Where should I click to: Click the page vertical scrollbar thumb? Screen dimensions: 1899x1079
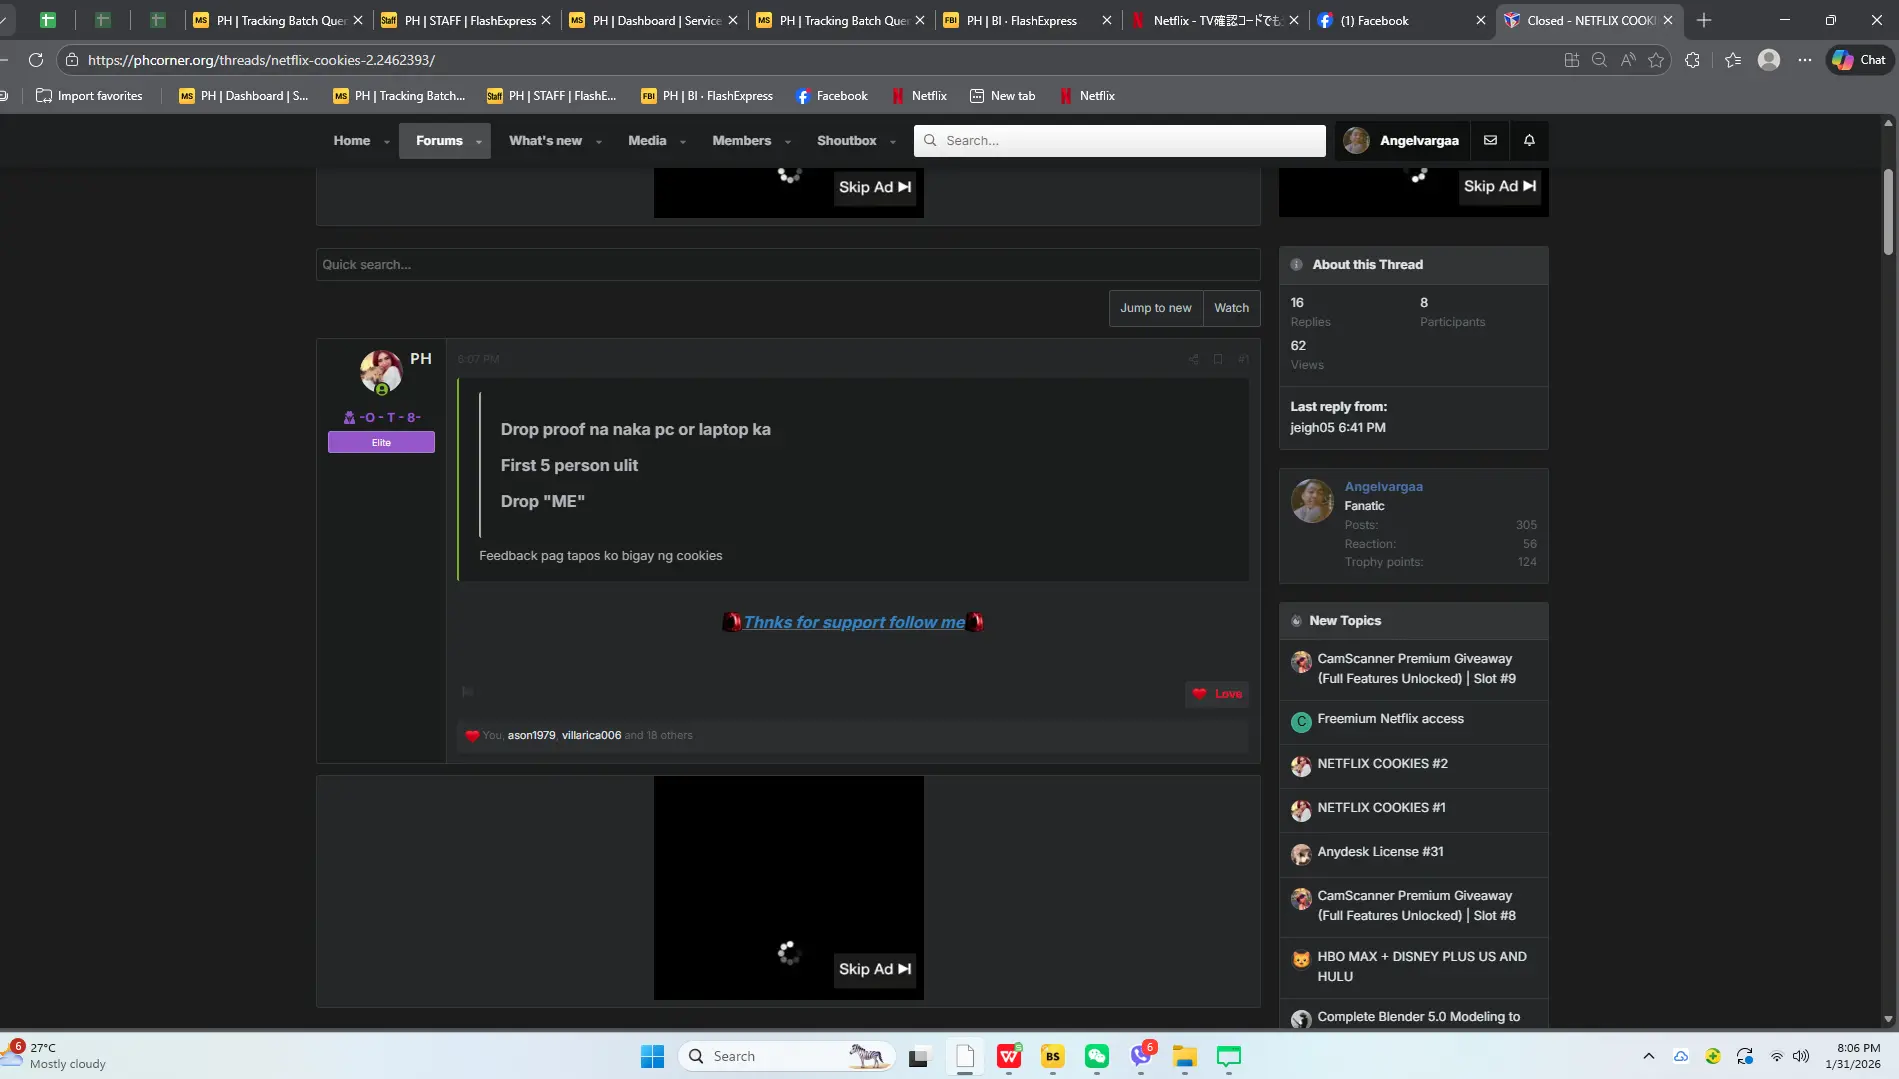coord(1888,210)
